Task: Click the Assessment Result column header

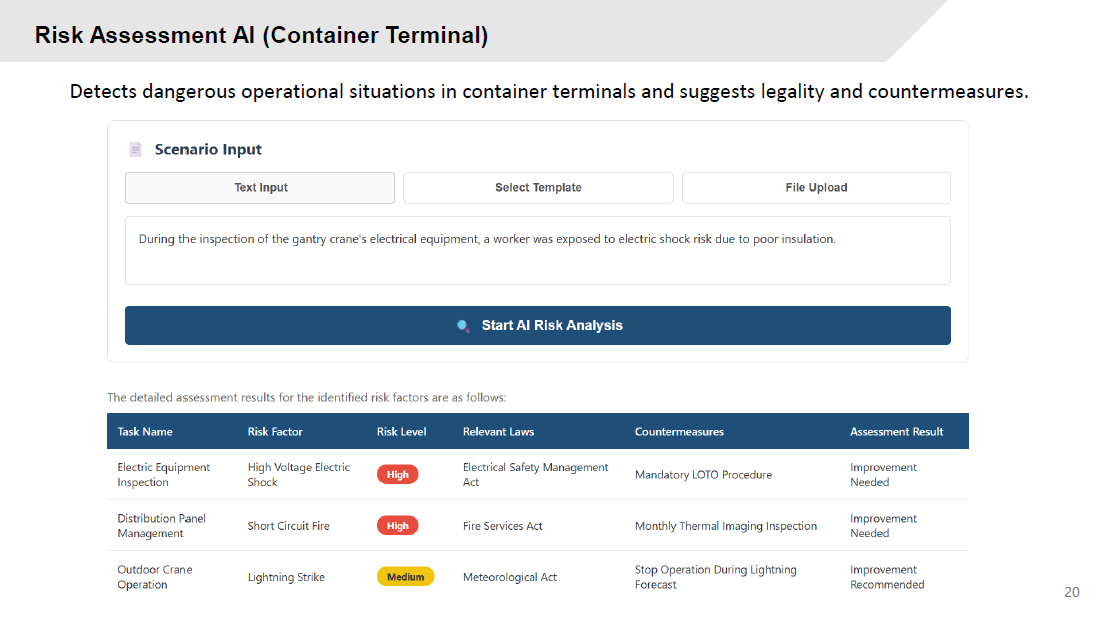Action: tap(896, 432)
